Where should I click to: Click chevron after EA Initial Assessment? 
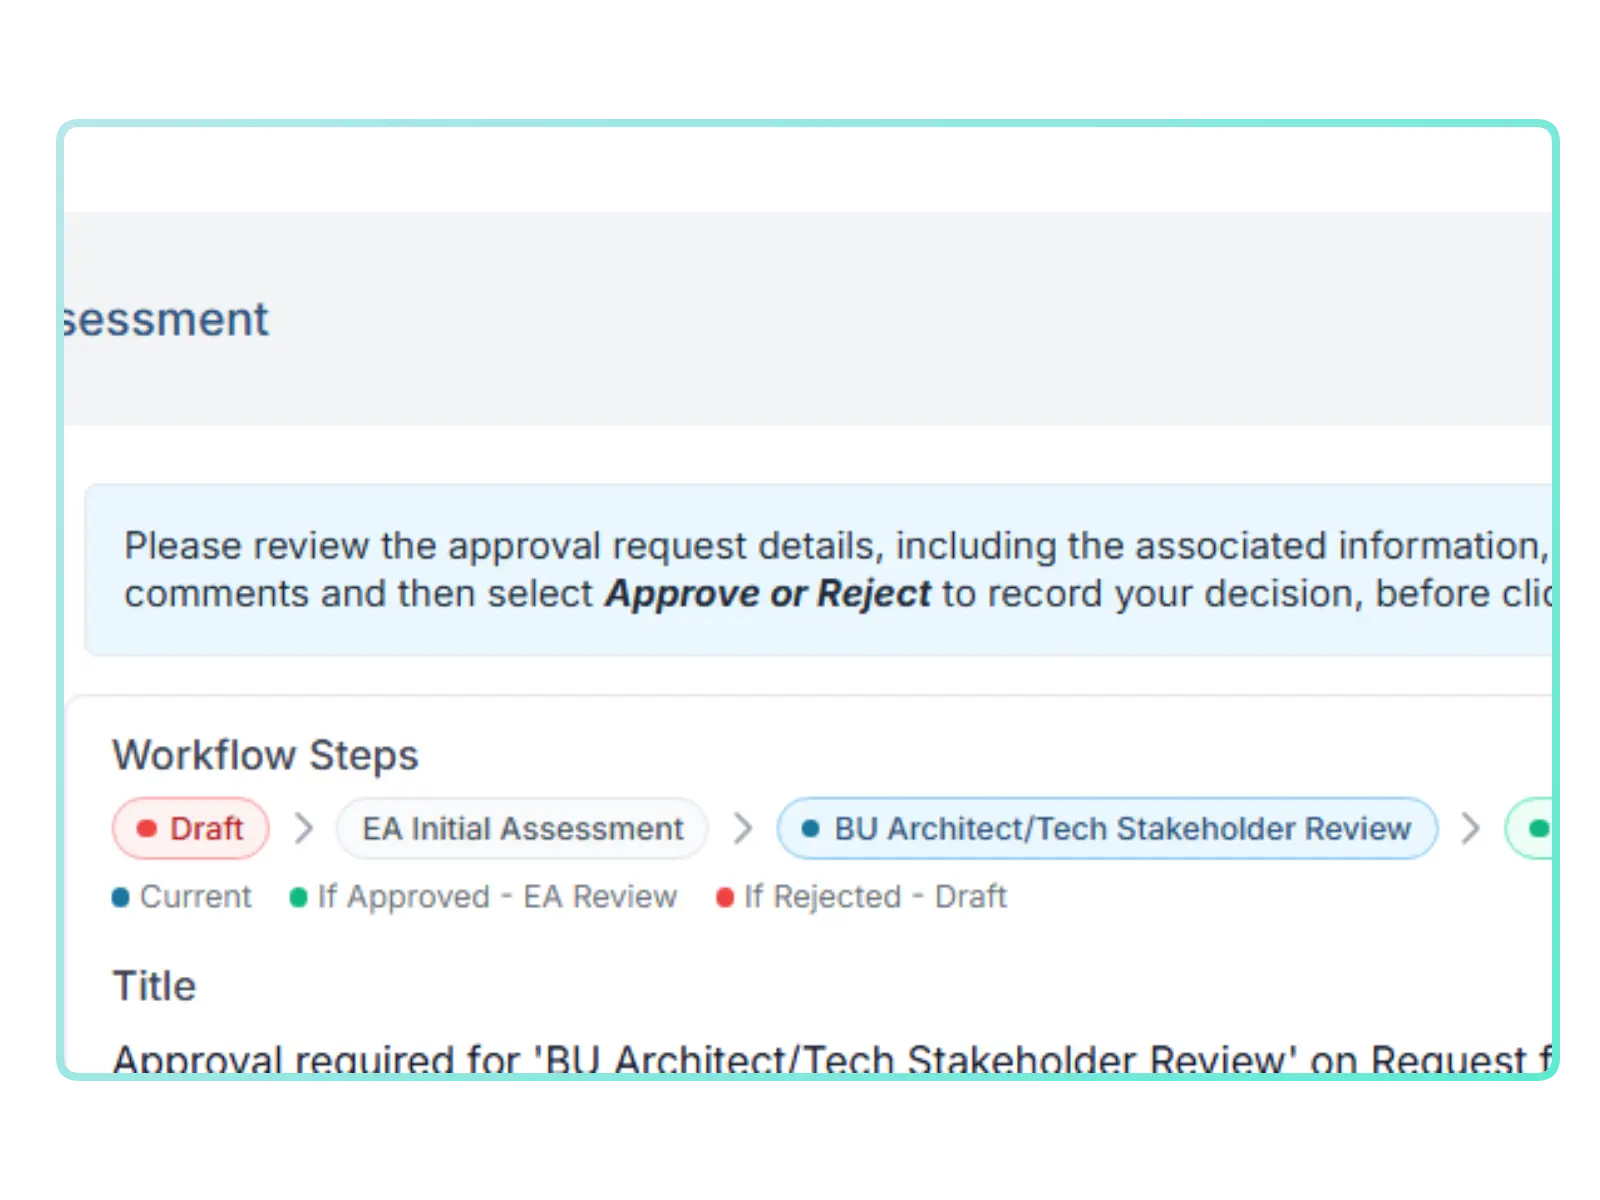[x=742, y=828]
